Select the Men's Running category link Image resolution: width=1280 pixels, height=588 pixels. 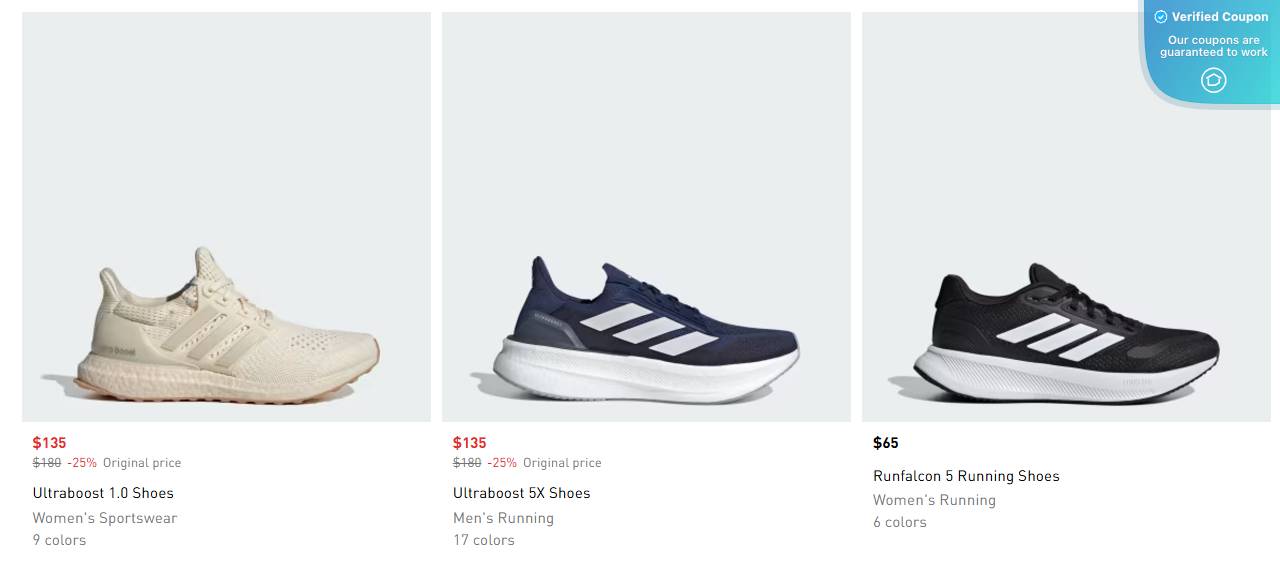503,517
